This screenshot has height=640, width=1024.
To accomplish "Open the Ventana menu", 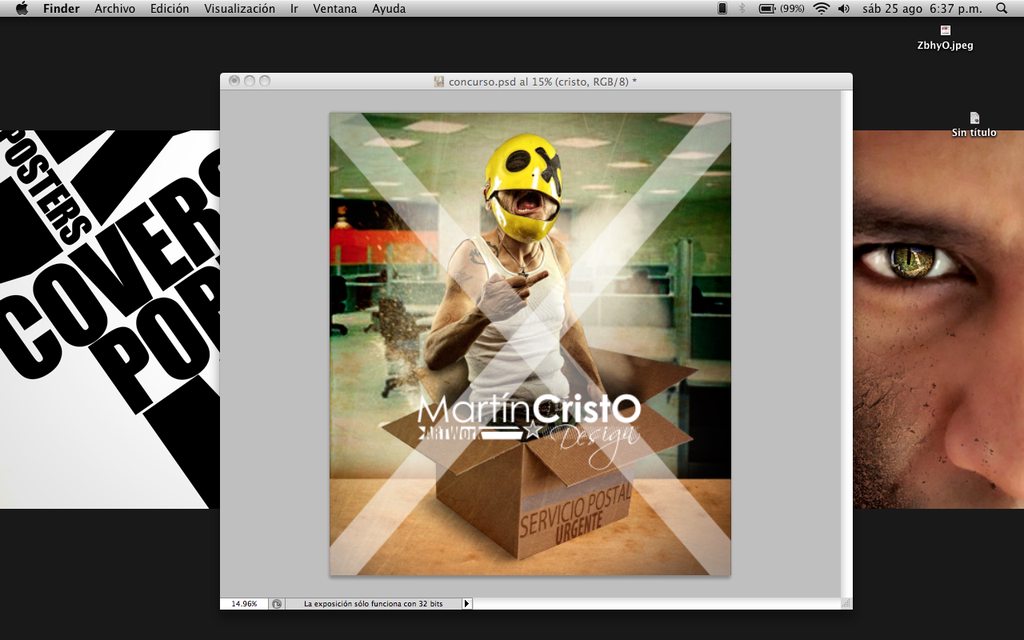I will pos(334,8).
